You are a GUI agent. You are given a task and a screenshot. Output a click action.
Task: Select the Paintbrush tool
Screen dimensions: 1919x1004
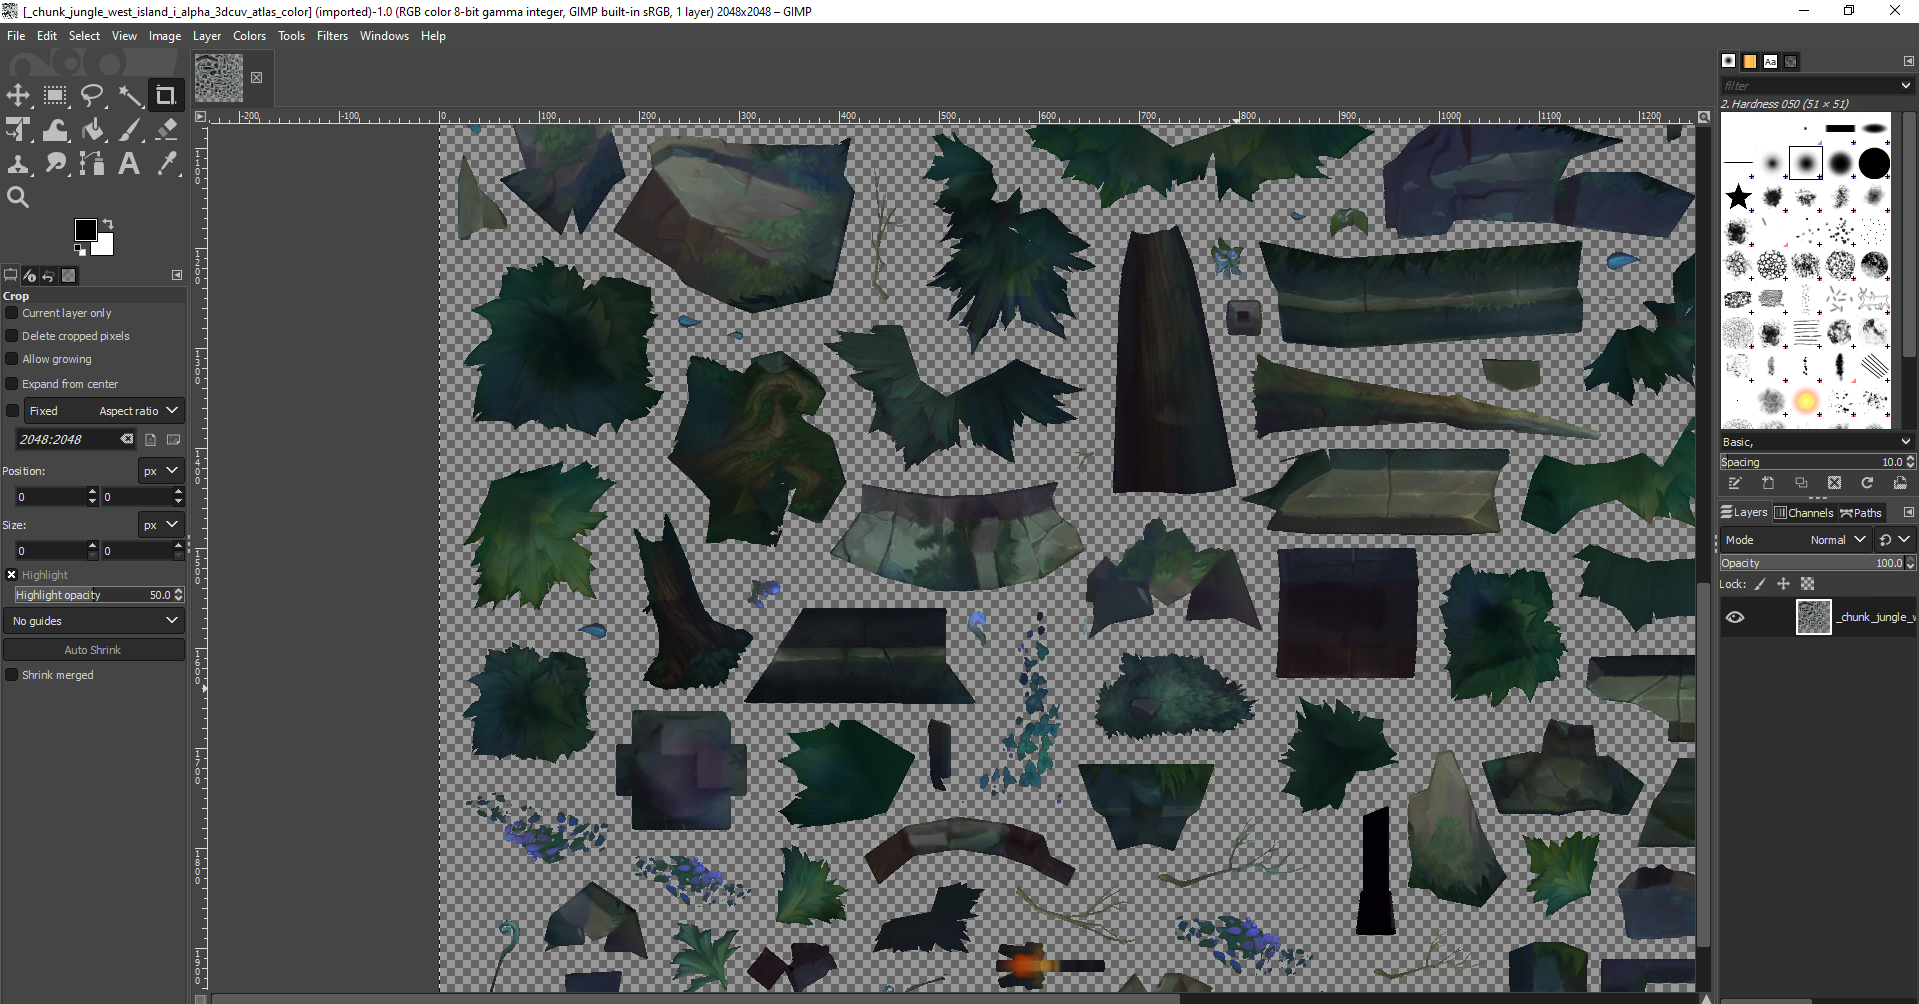[129, 130]
